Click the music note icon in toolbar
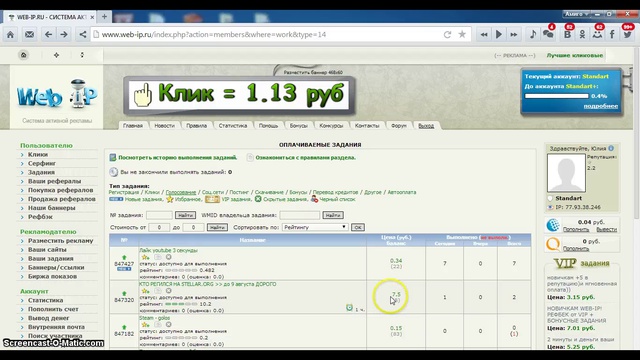The image size is (640, 360). 533,34
